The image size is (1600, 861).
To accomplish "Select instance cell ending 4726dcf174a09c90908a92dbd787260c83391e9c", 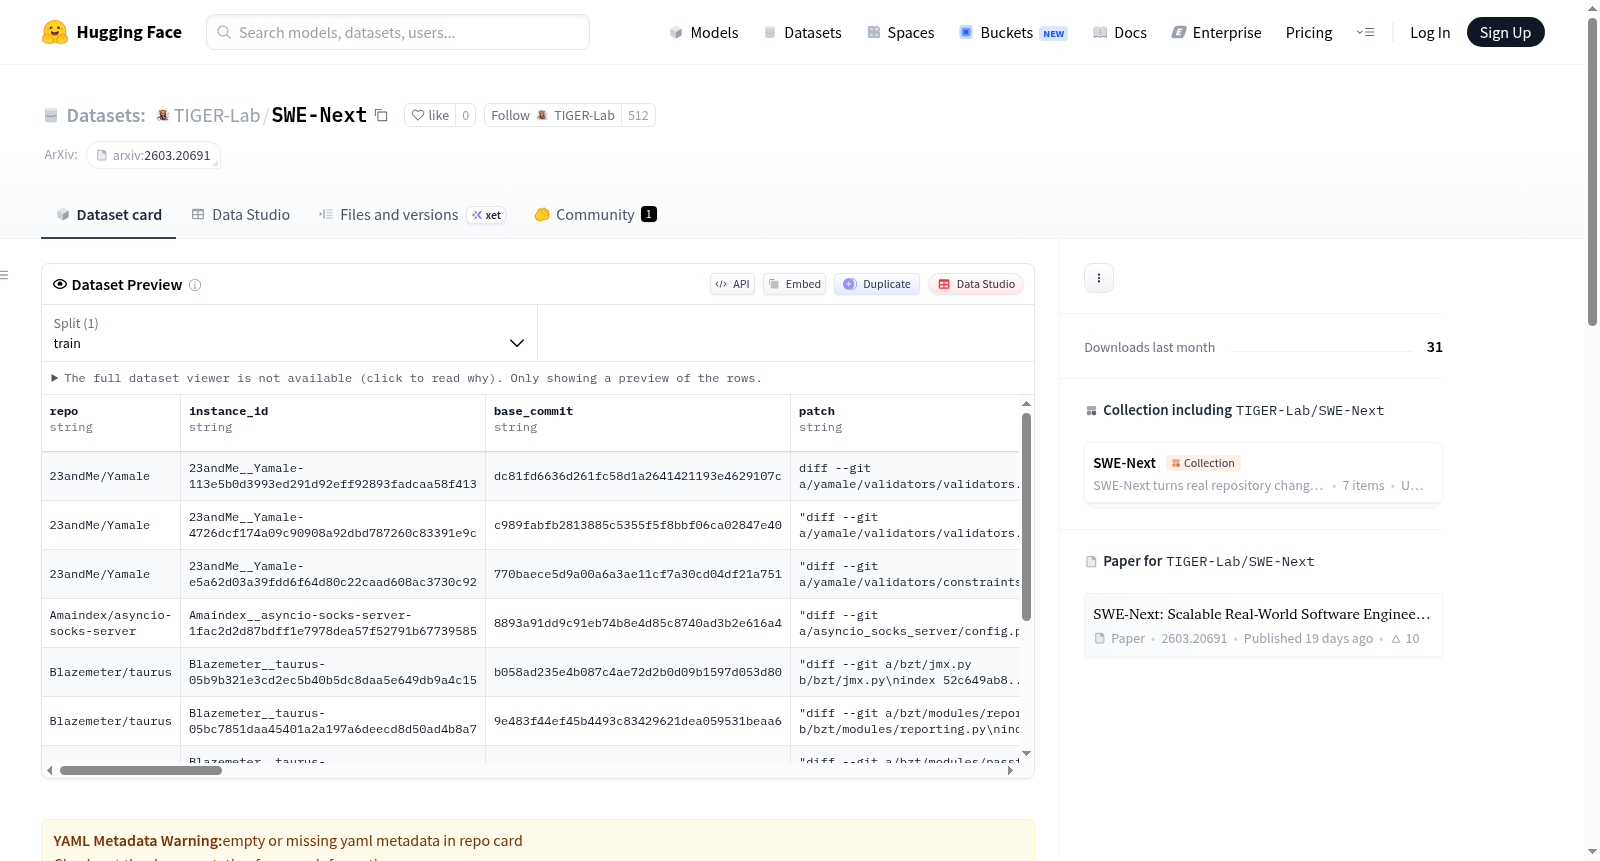I will 333,525.
